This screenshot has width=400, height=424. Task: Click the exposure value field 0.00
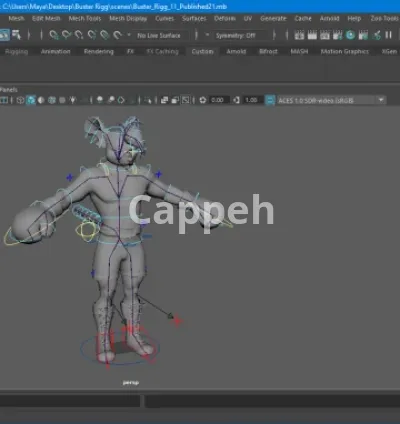tap(218, 100)
